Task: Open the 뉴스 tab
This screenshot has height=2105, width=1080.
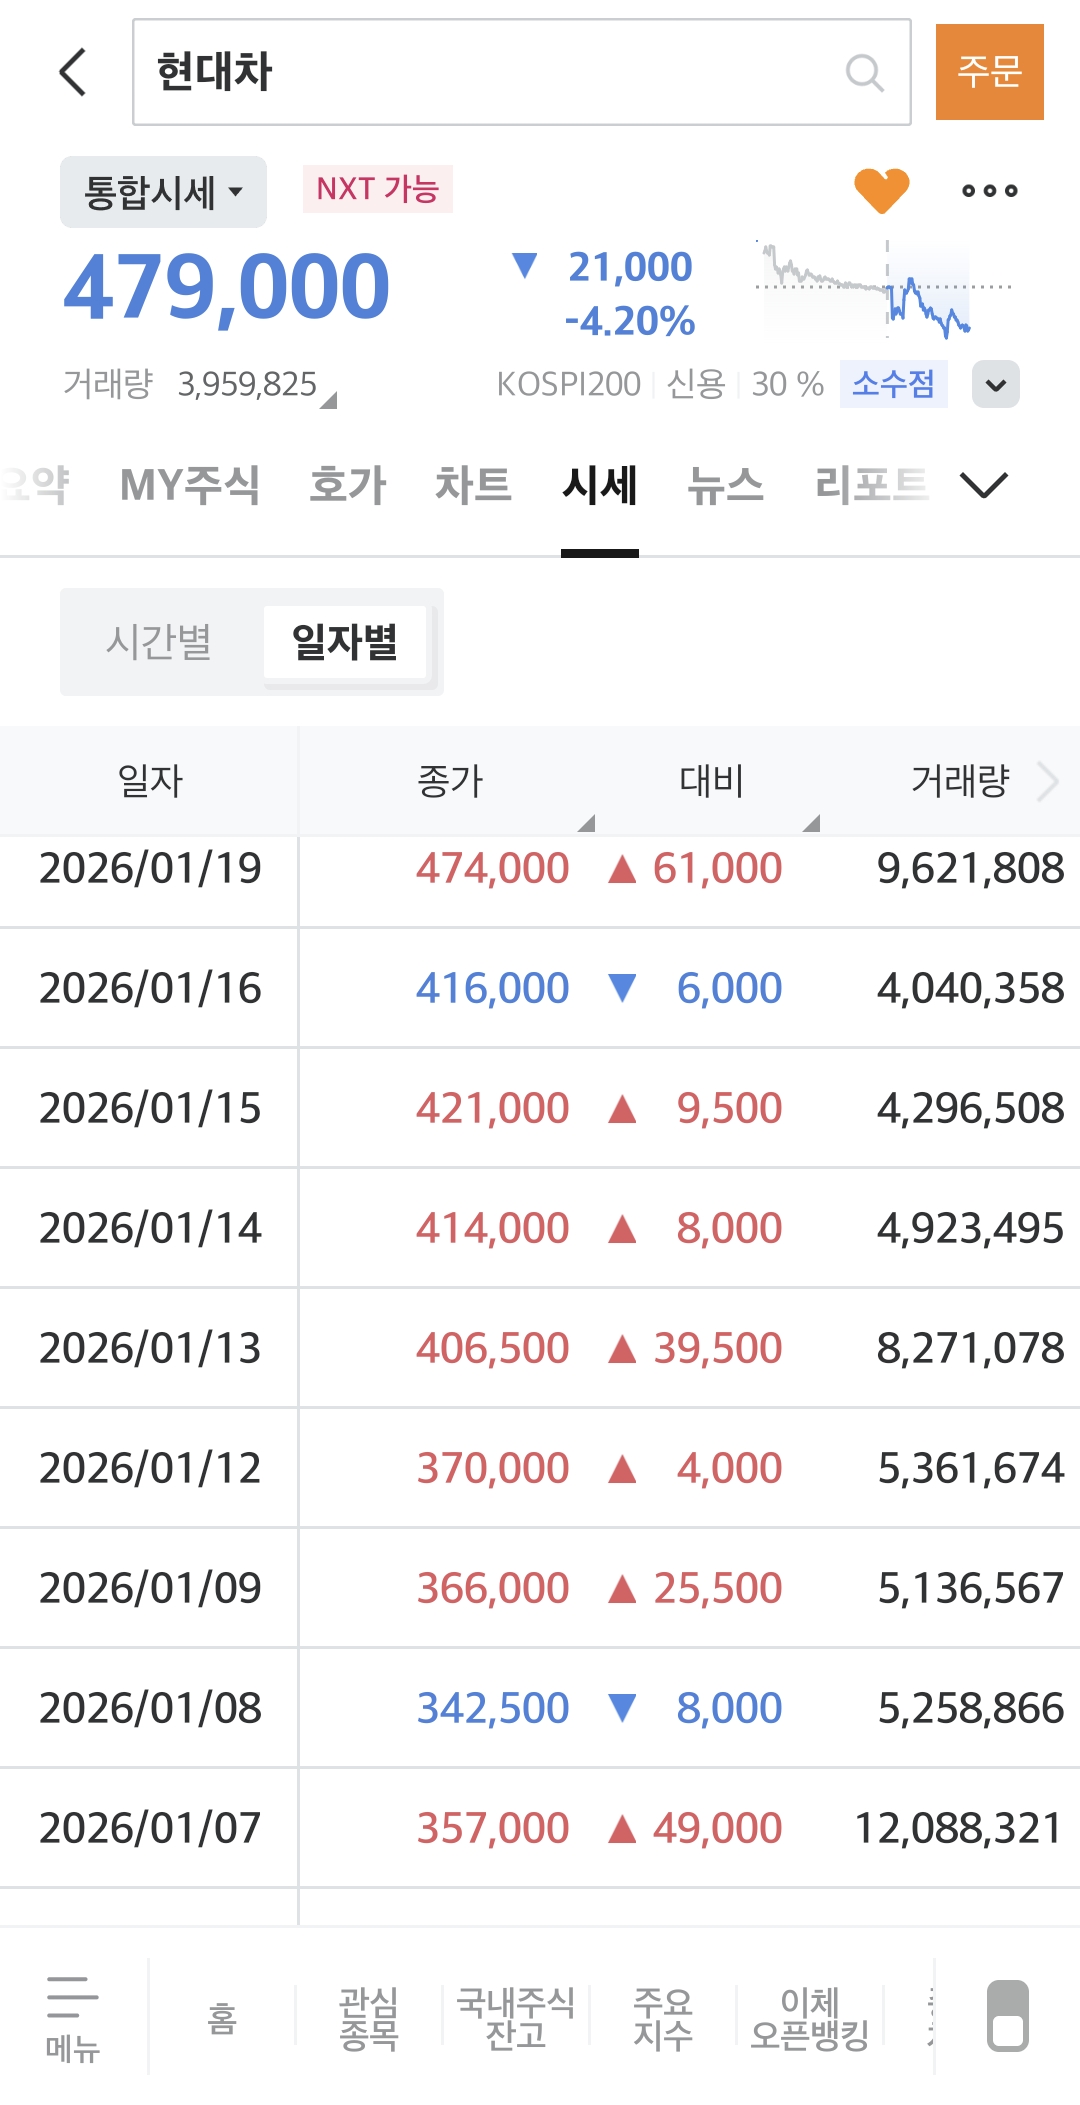Action: [x=725, y=485]
